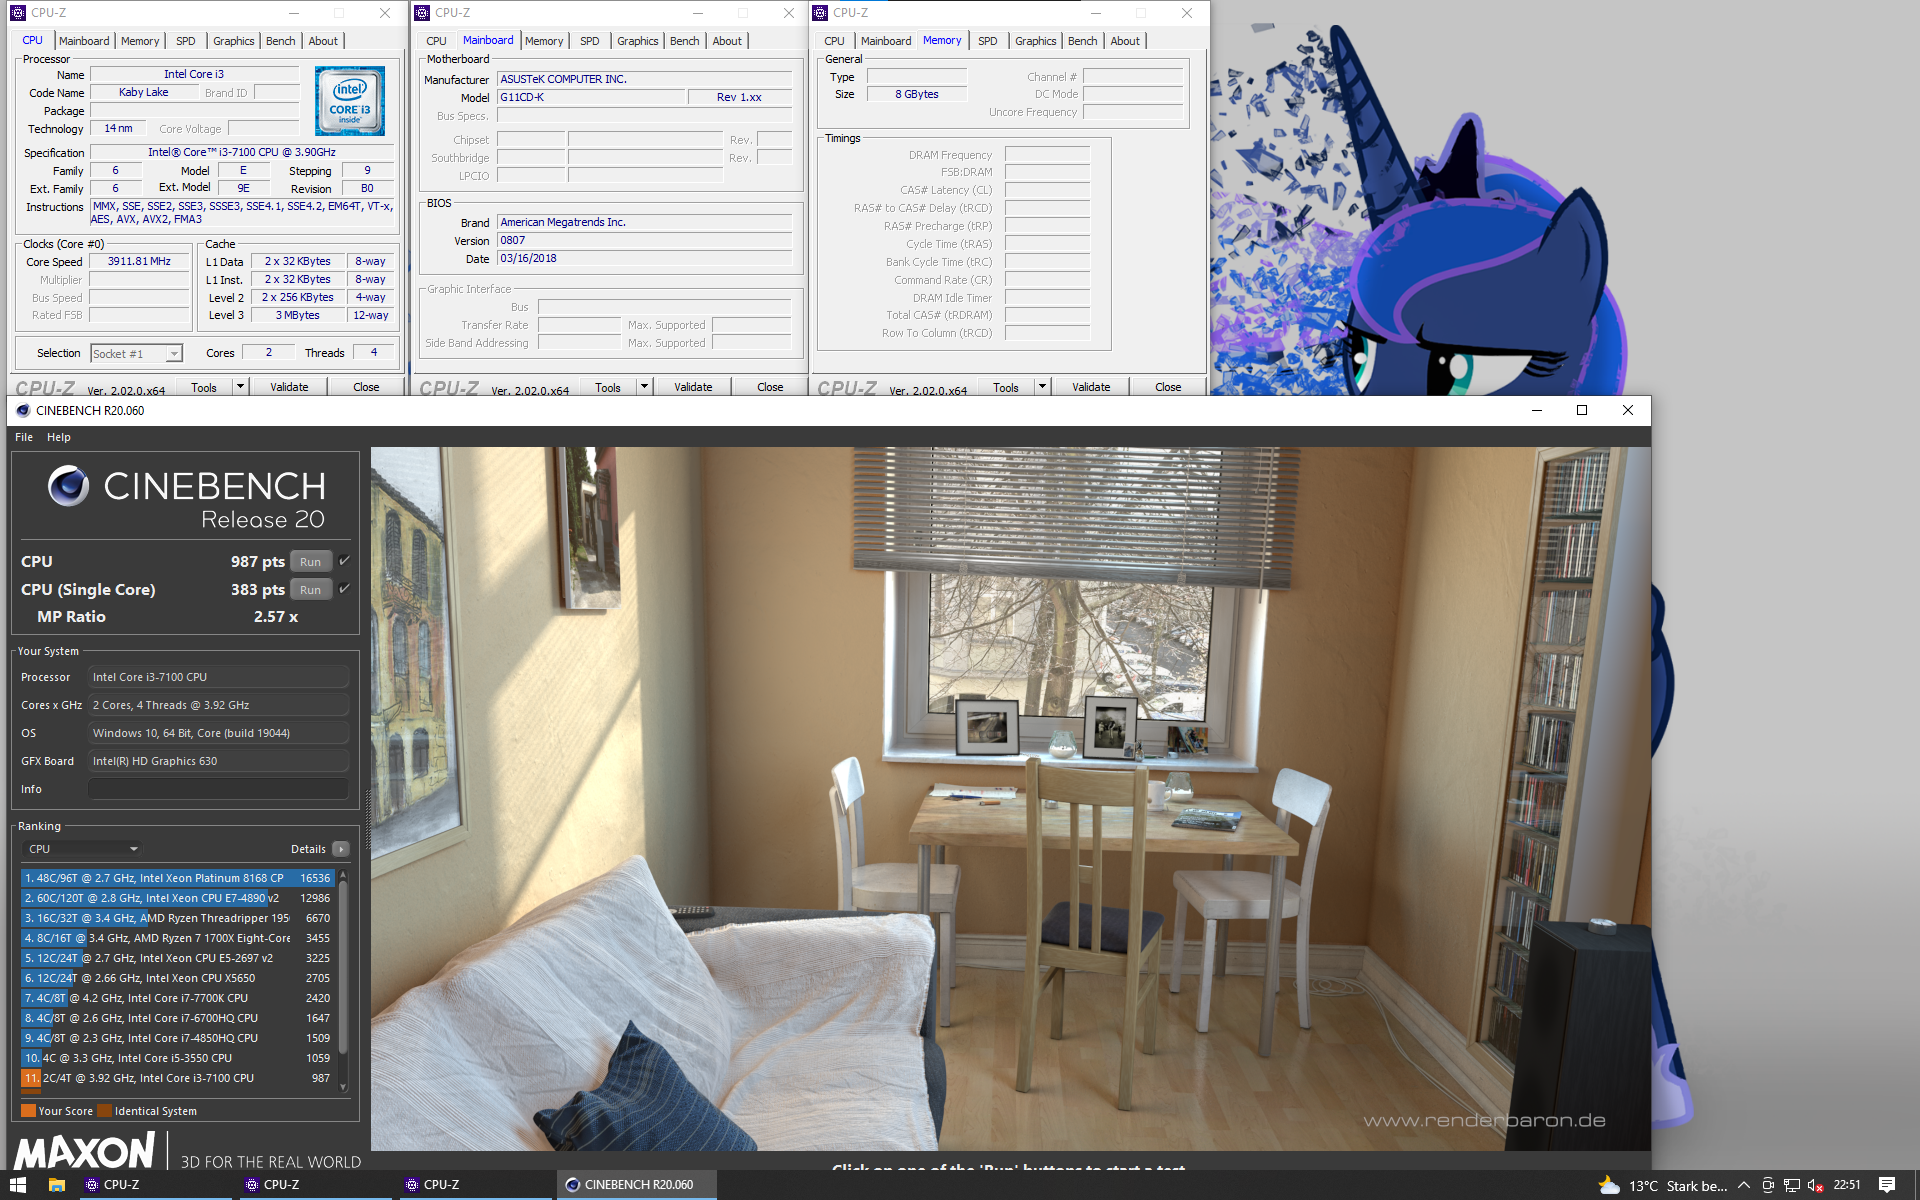Screen dimensions: 1920x1200
Task: Click the third CPU-Z taskbar button
Action: point(474,1185)
